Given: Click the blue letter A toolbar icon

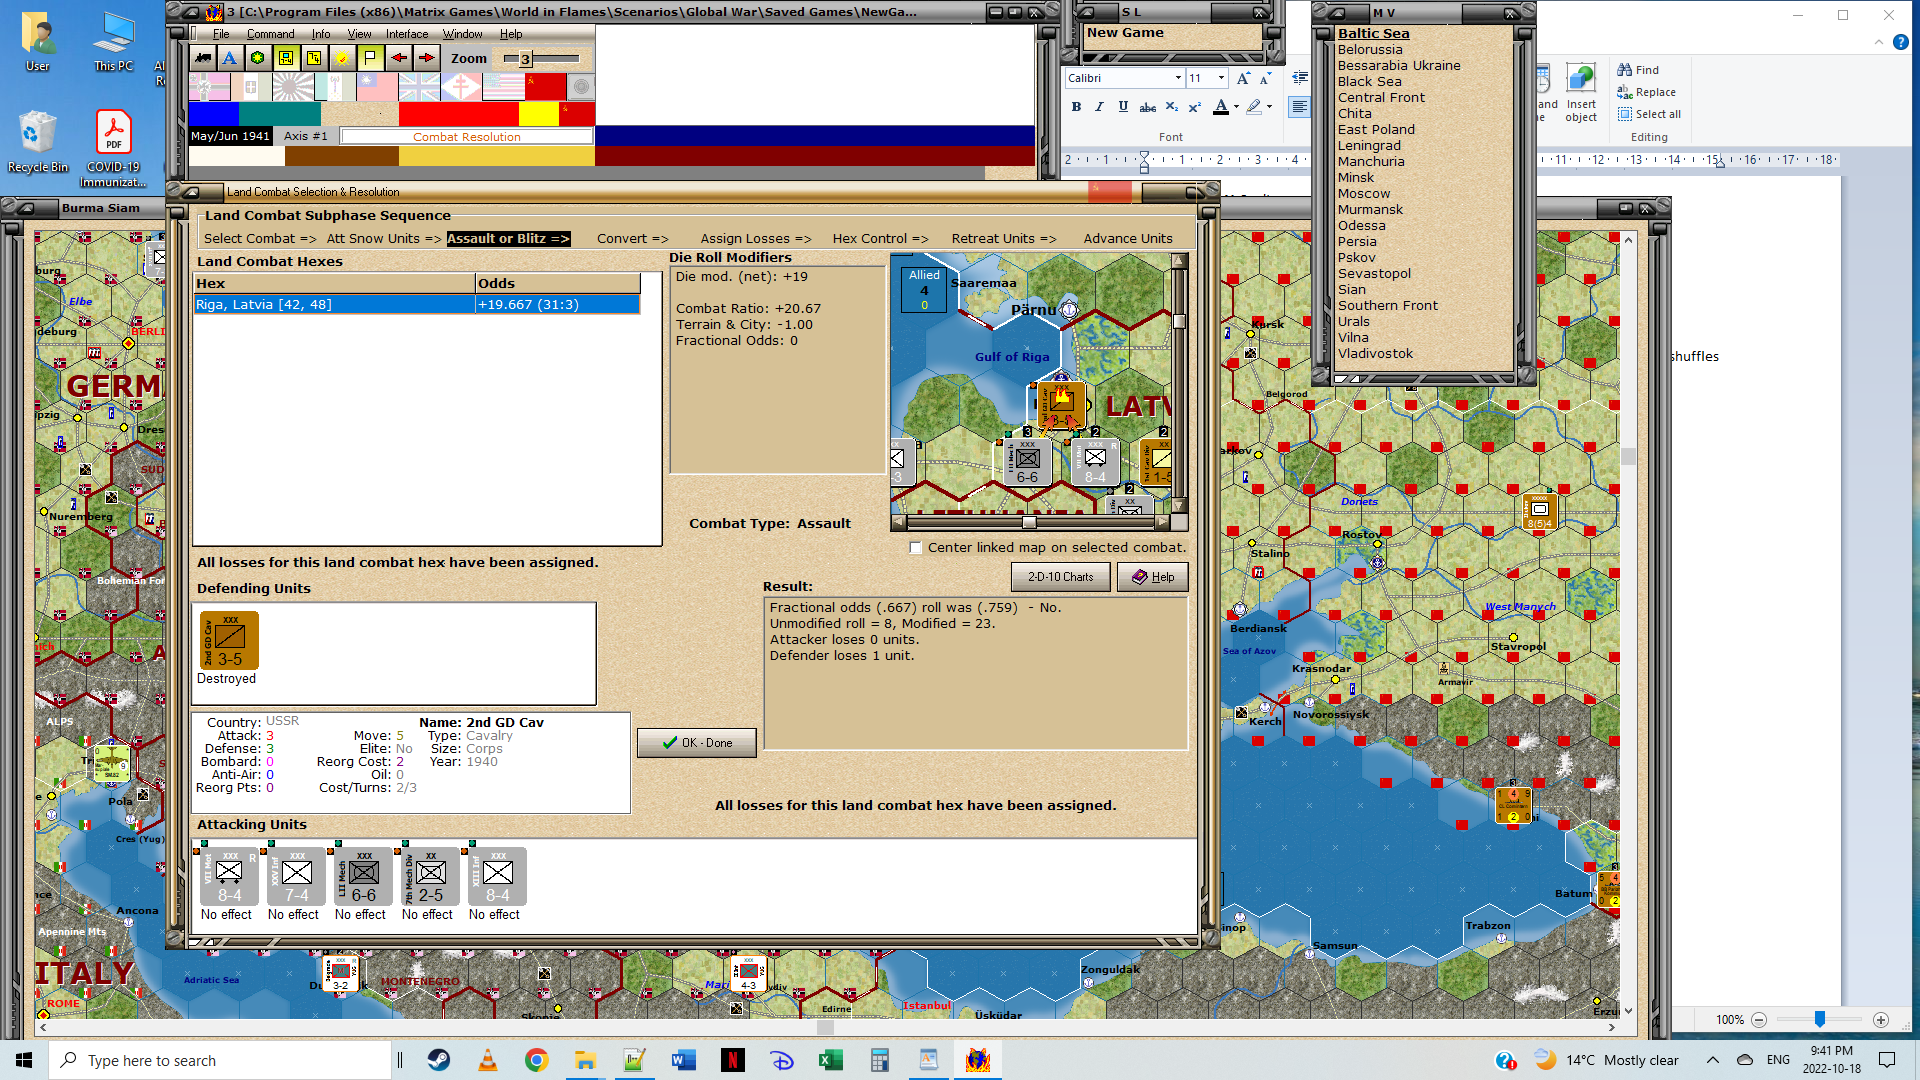Looking at the screenshot, I should (x=230, y=58).
